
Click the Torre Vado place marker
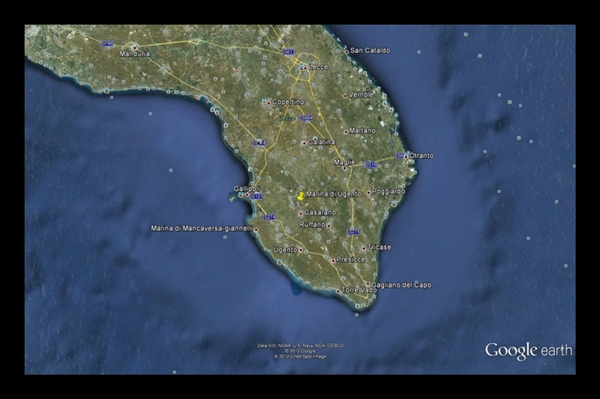coord(338,292)
